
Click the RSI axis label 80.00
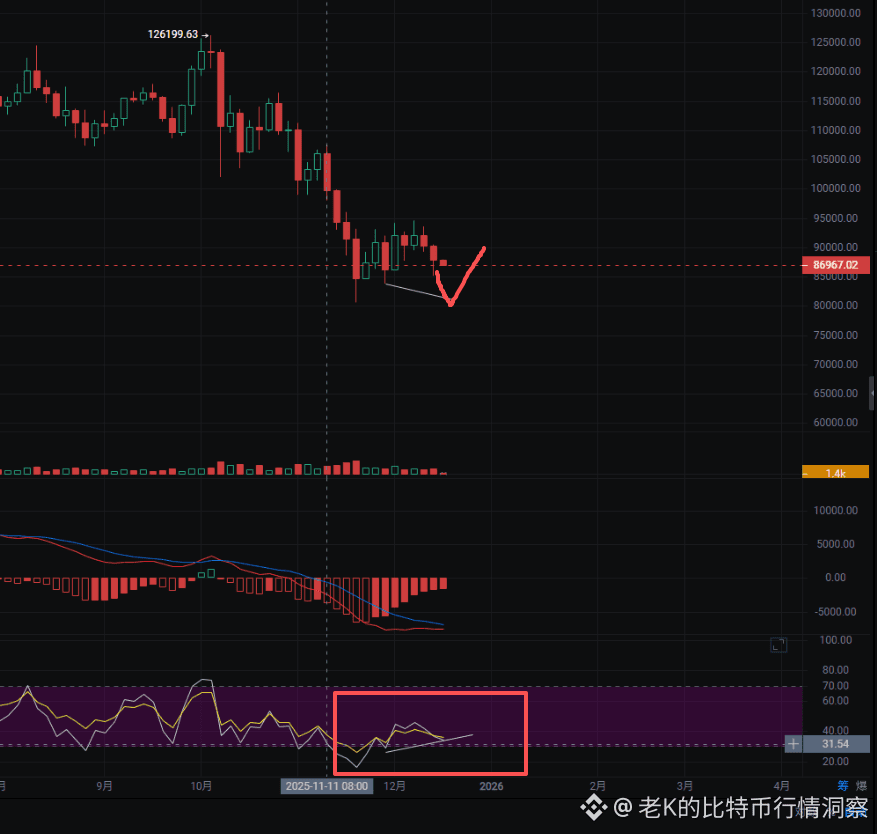pos(836,670)
